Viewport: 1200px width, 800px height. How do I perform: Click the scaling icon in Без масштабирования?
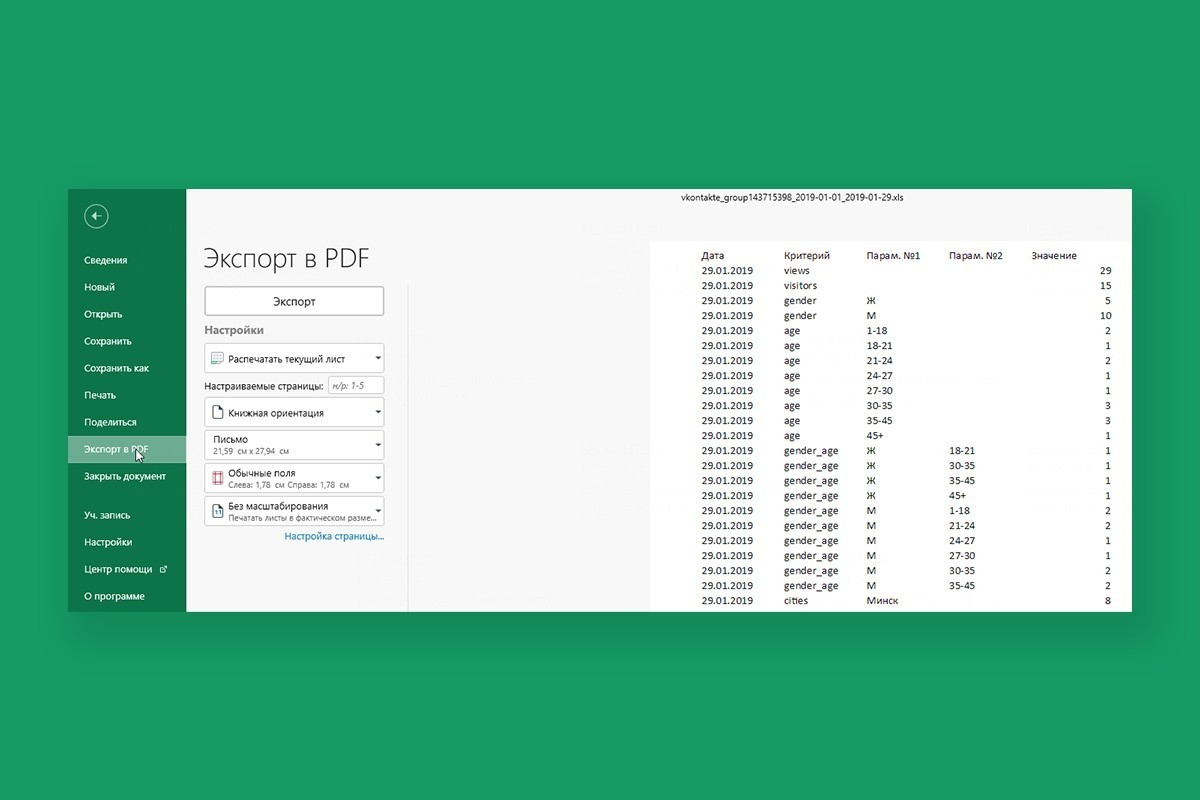tap(217, 511)
